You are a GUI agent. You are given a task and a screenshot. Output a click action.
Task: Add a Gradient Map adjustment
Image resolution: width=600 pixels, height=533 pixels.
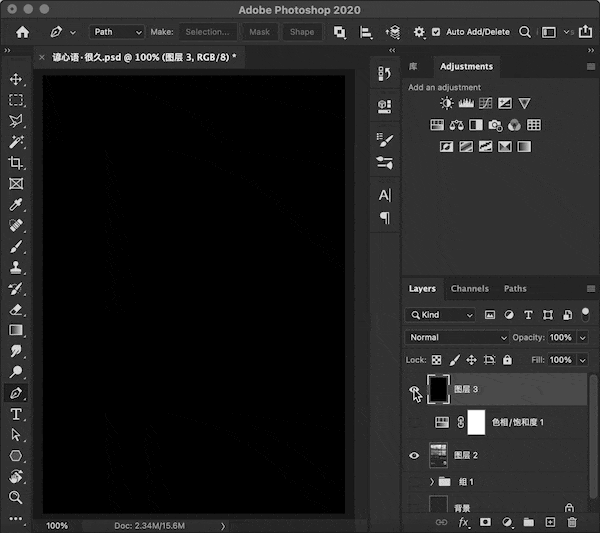(524, 147)
